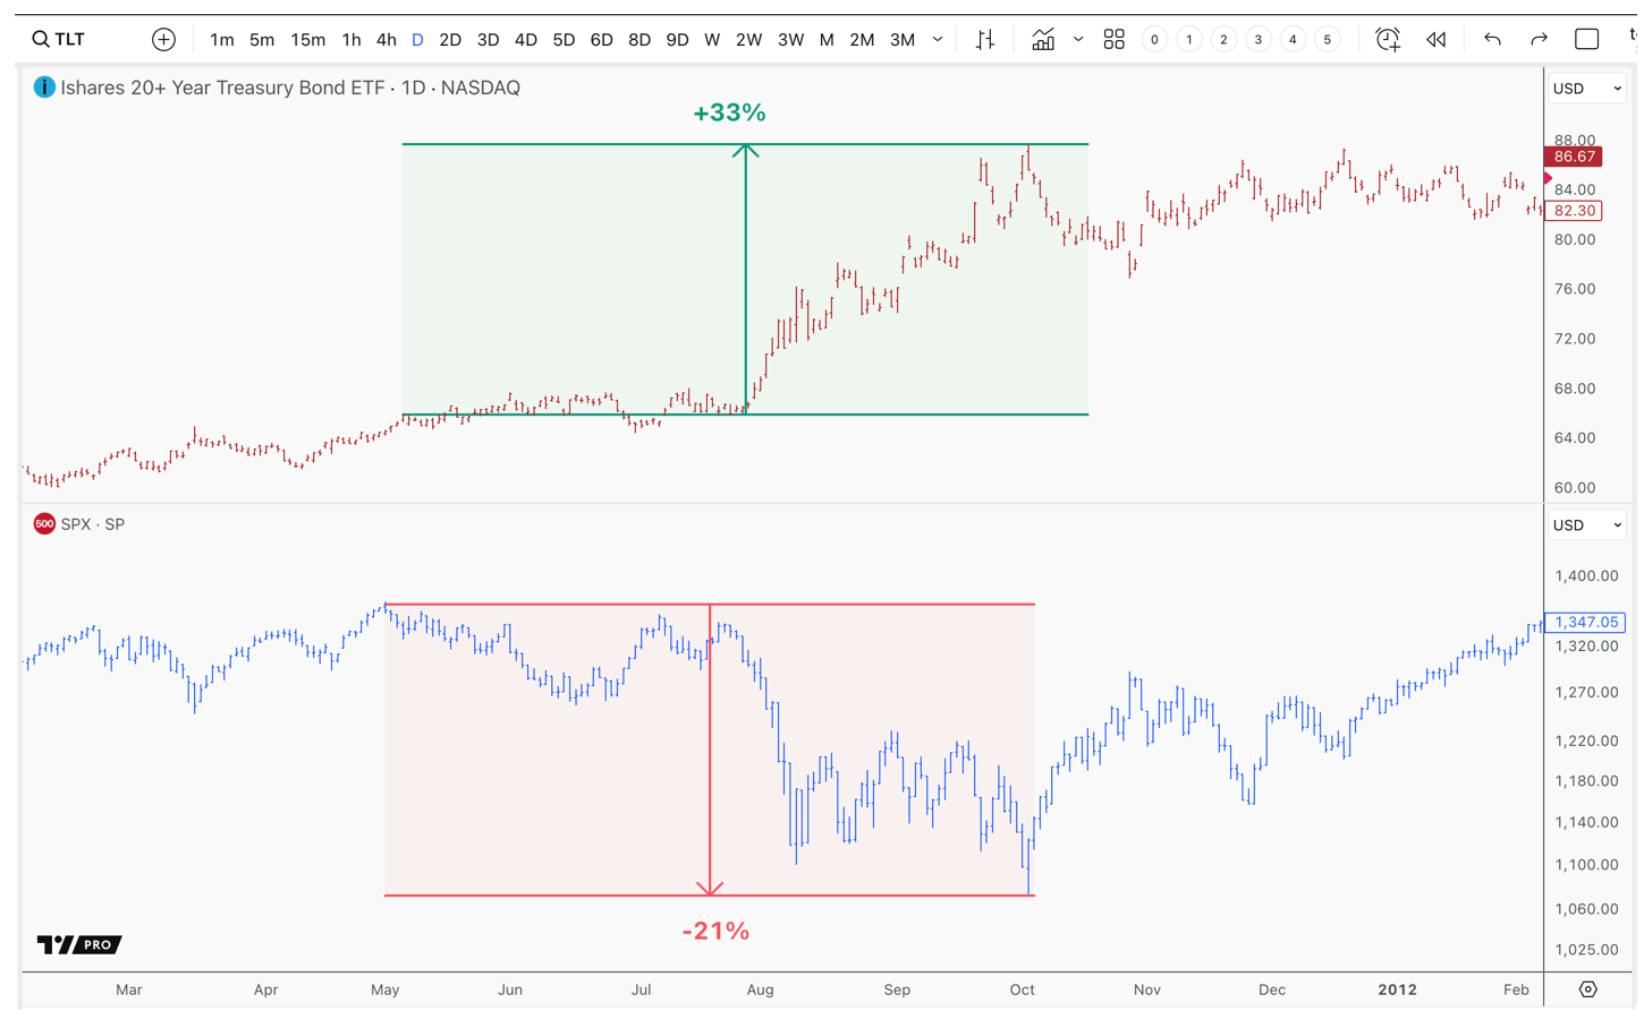The height and width of the screenshot is (1022, 1646).
Task: Click the May label on time axis
Action: (385, 989)
